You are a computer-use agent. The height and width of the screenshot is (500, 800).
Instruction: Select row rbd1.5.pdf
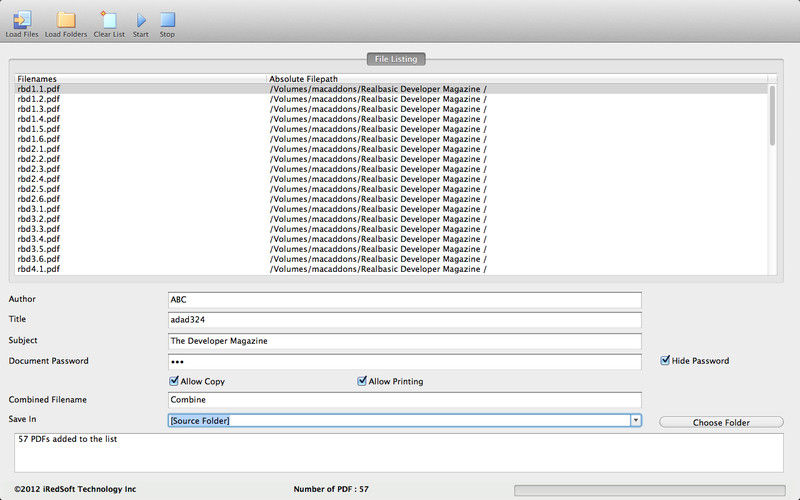[x=391, y=129]
